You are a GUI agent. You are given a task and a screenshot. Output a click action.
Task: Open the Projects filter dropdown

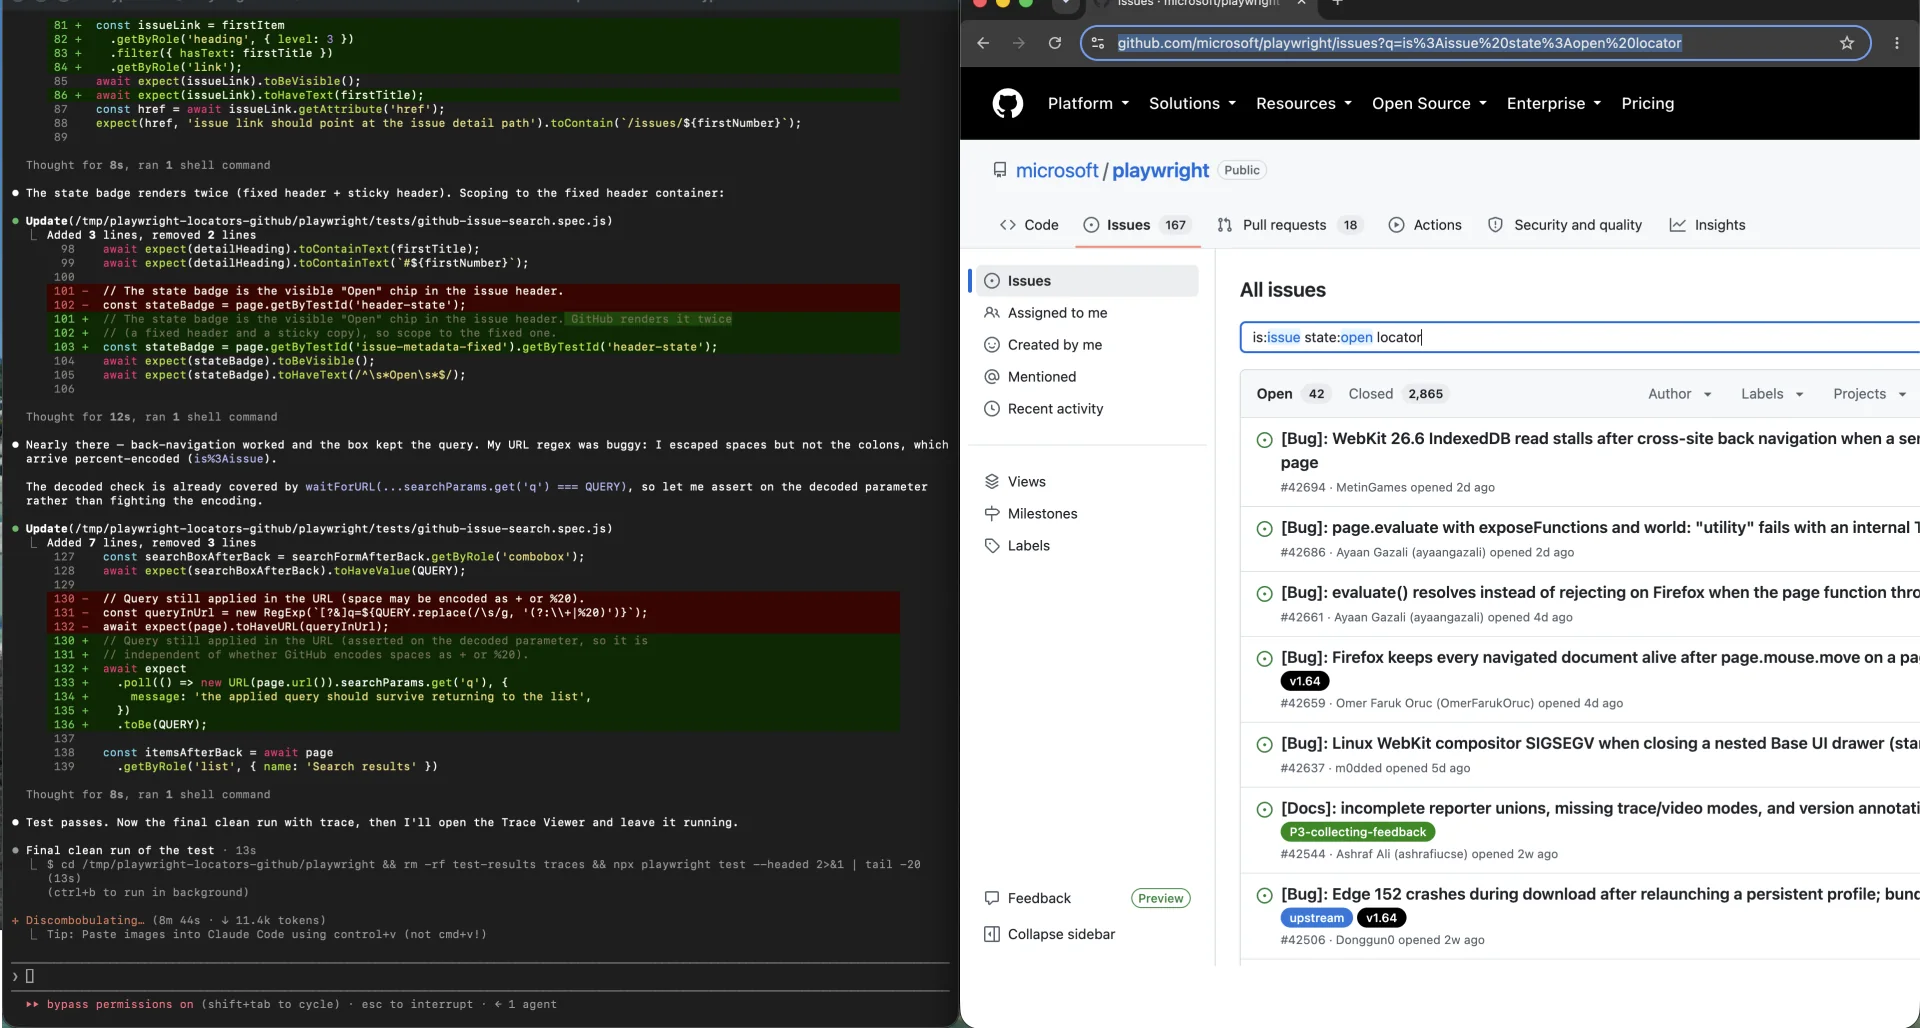point(1869,394)
